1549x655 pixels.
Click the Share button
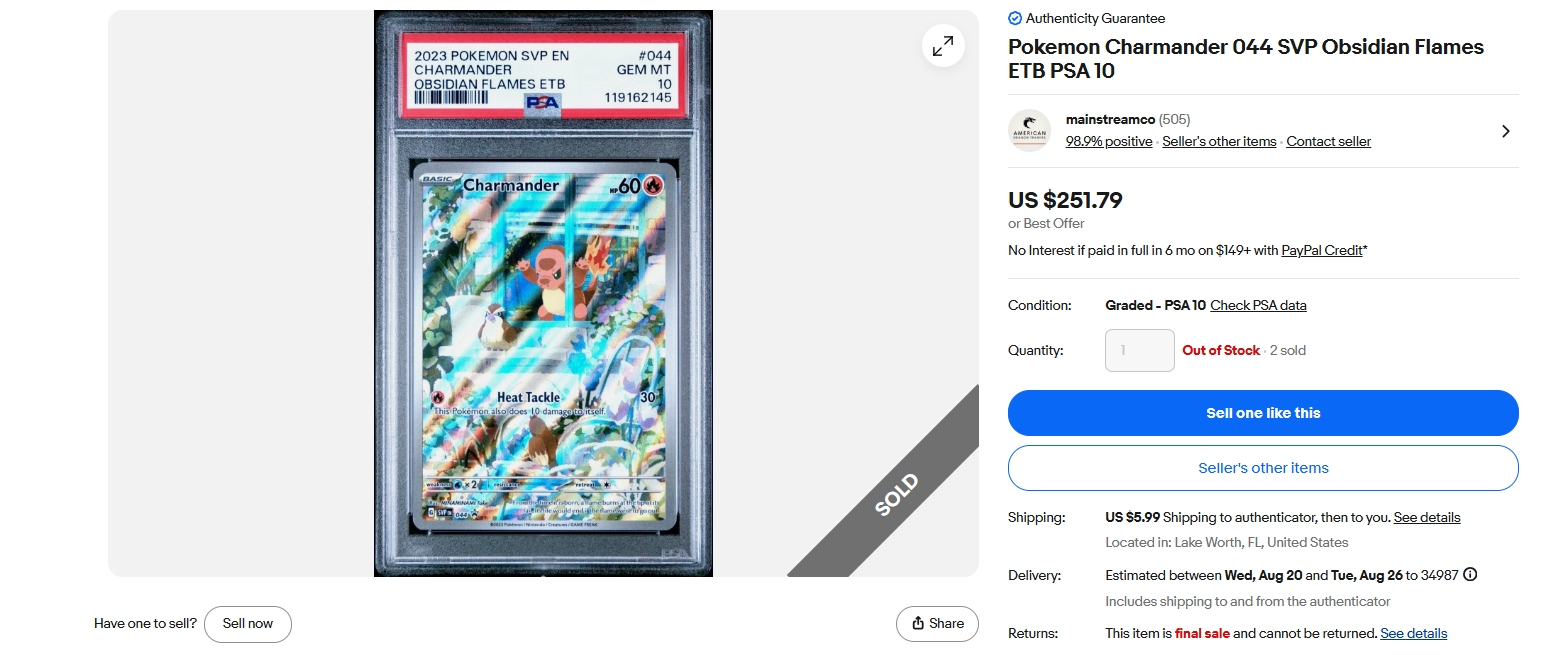tap(937, 624)
